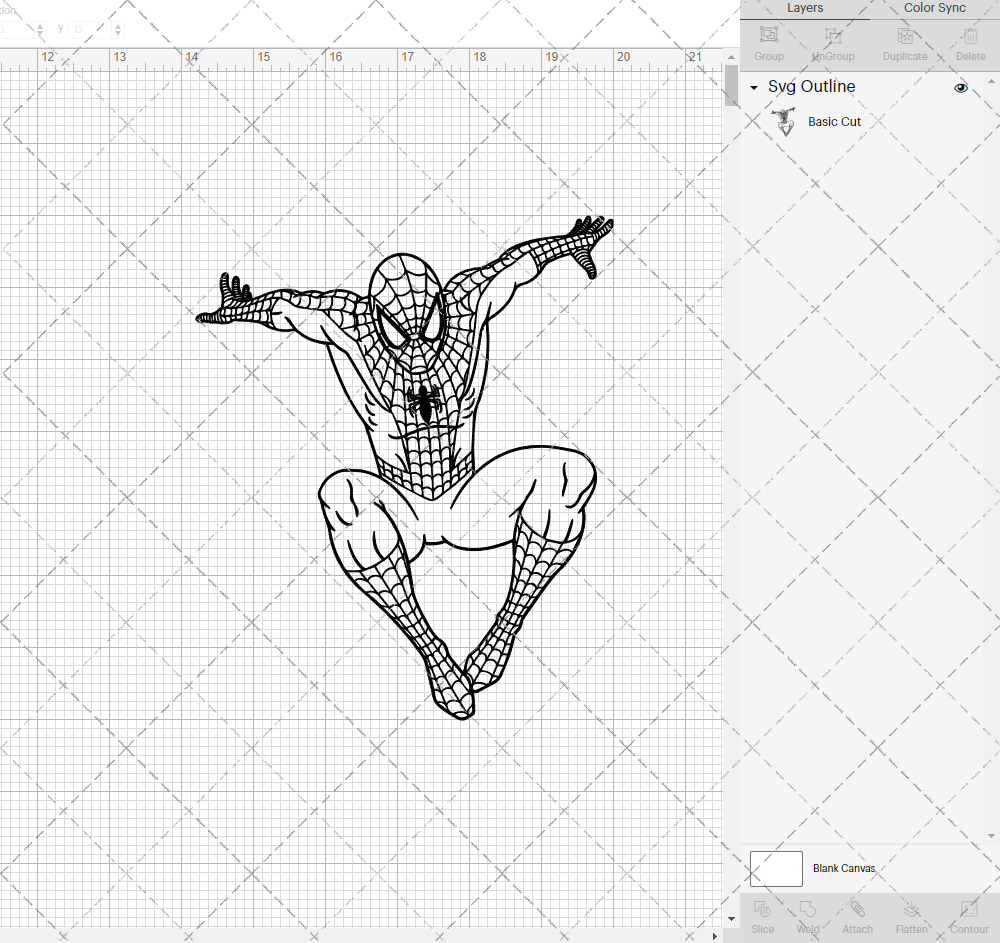Click the canvas scroll up arrow
Screen dimensions: 1000x943
click(x=731, y=57)
